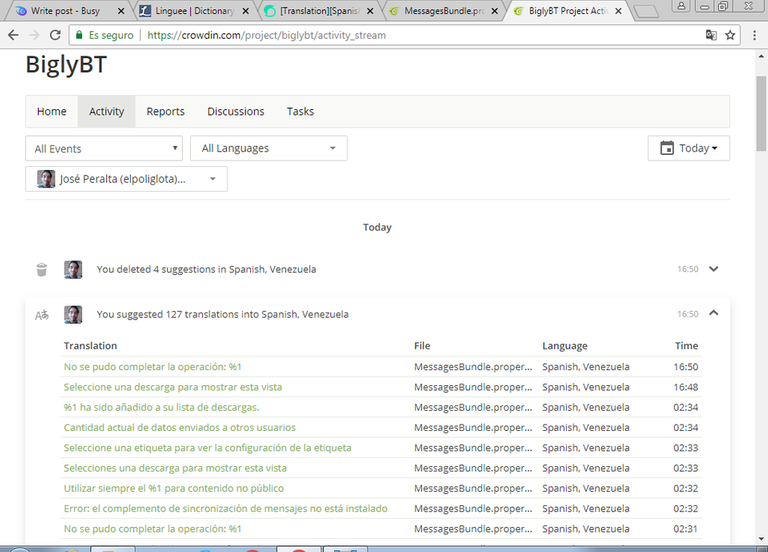Open the Today date filter
768x552 pixels.
(688, 148)
